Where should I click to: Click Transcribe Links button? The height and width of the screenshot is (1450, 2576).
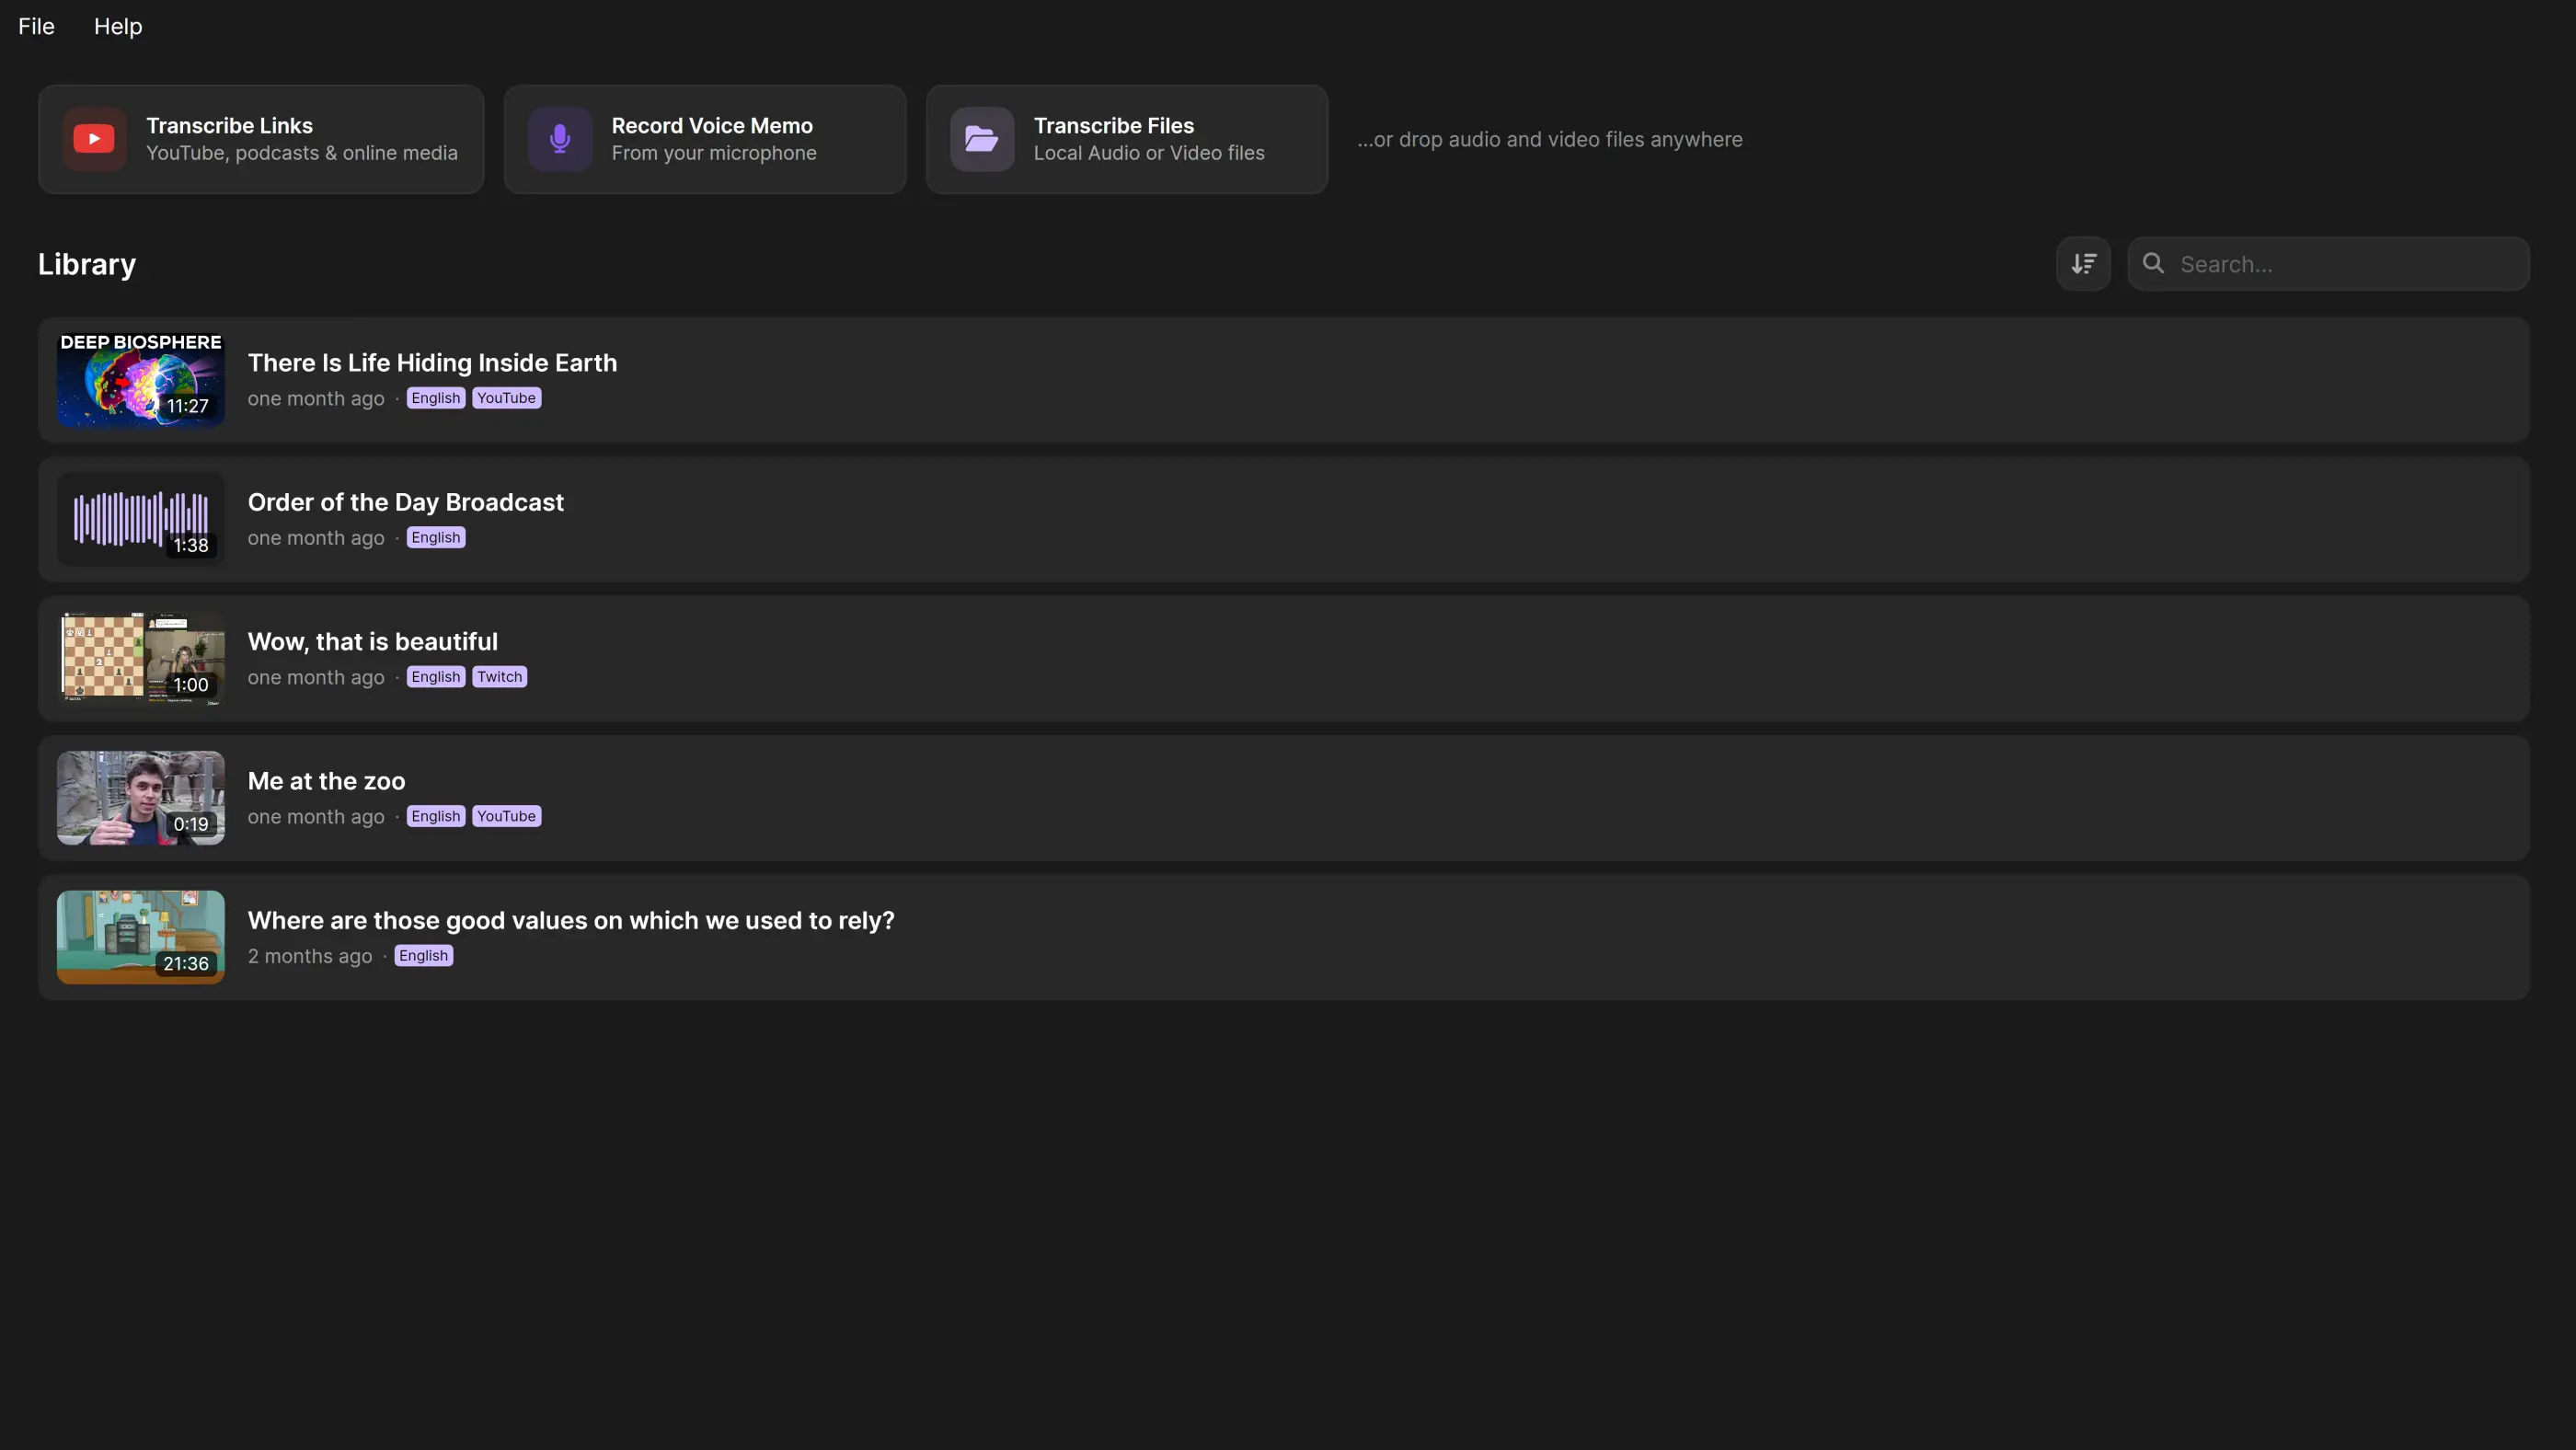click(261, 139)
